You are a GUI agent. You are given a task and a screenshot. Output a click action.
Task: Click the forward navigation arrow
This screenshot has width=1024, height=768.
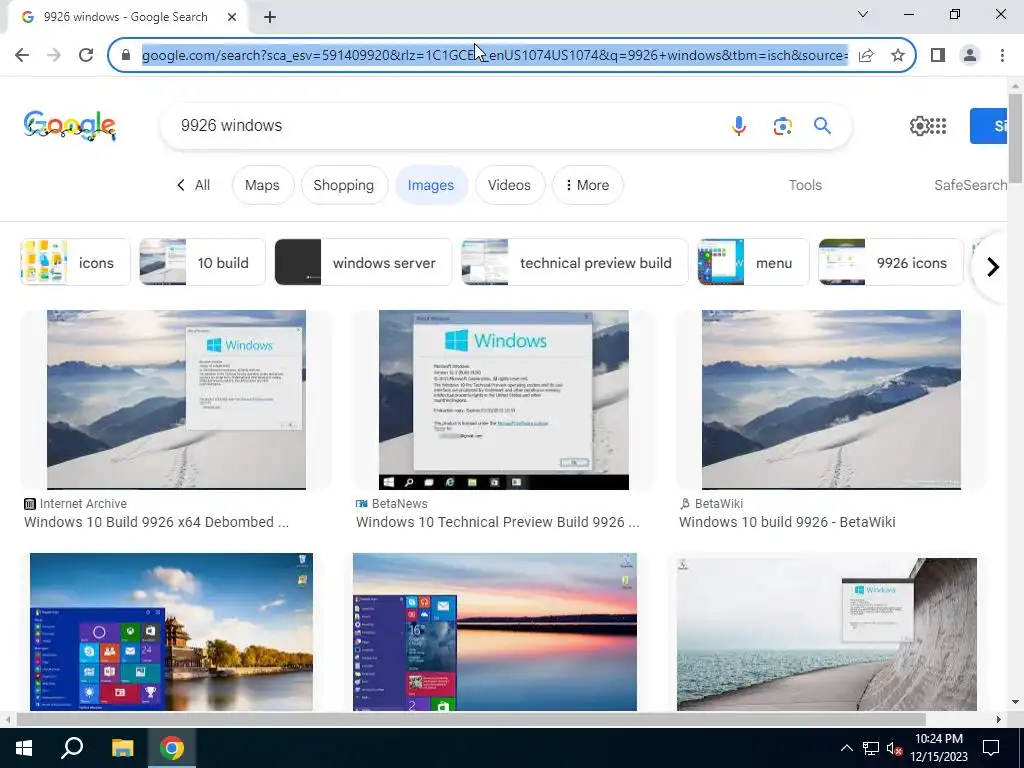54,55
